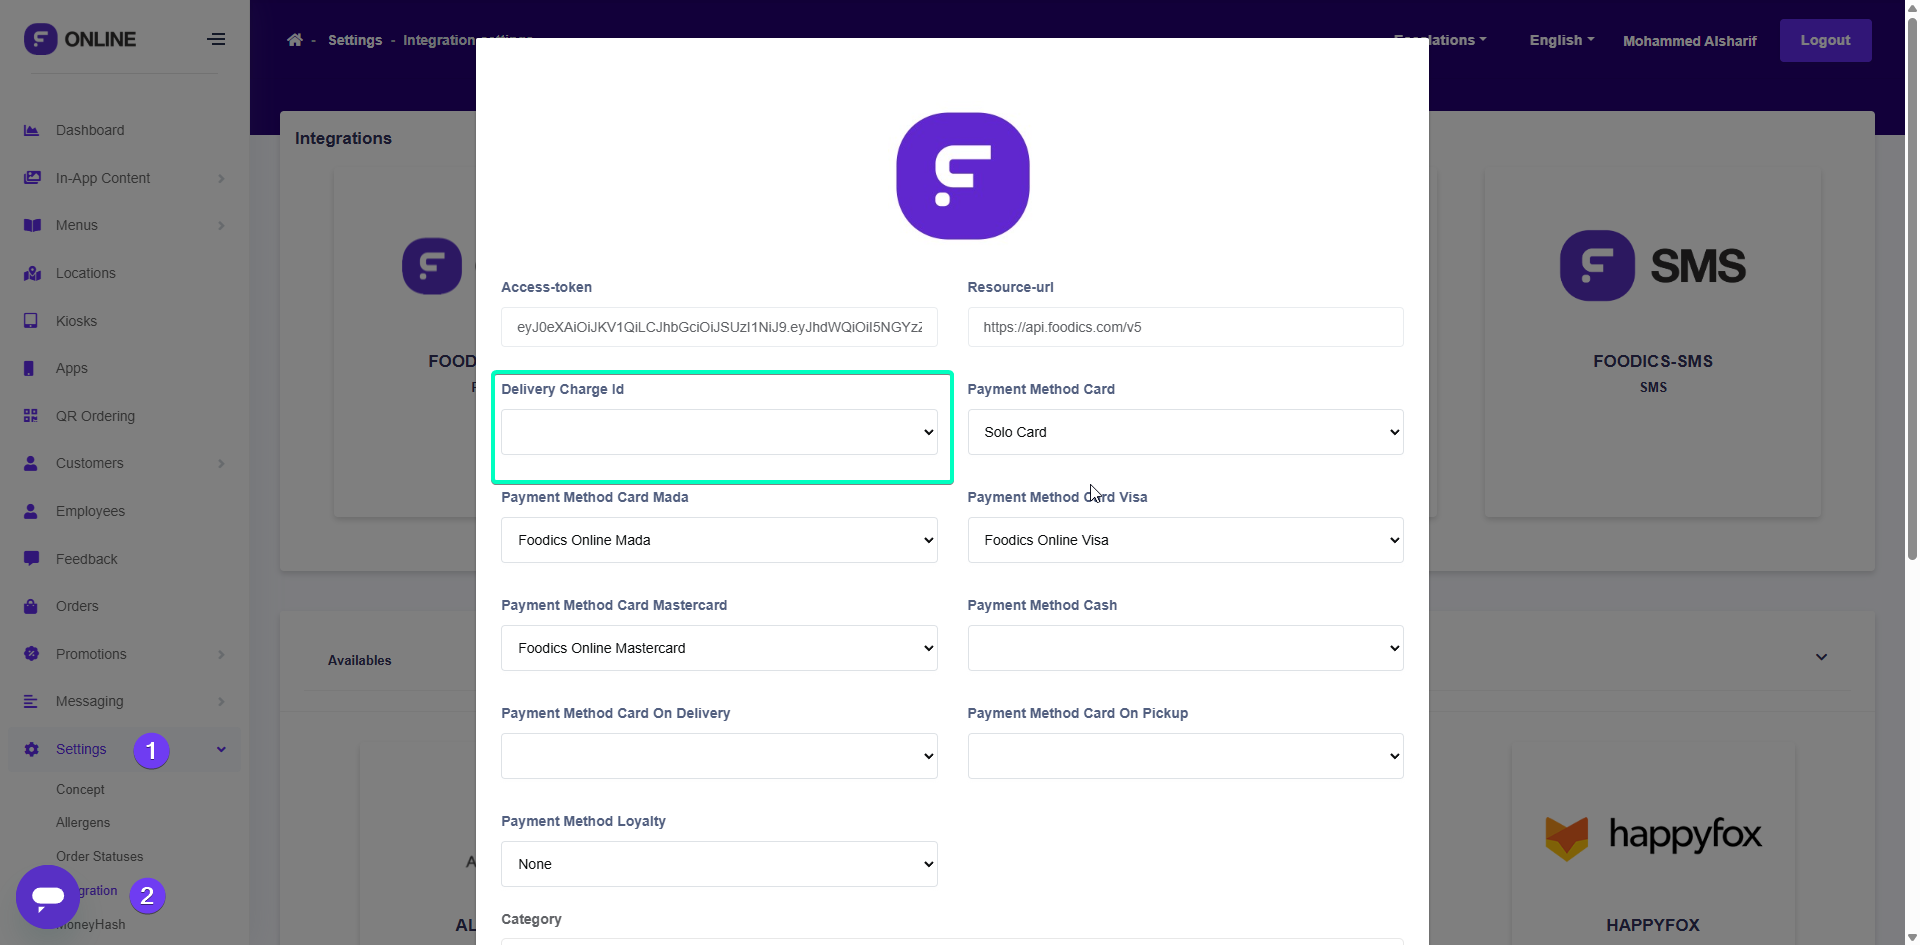Click the Locations map icon in sidebar
Image resolution: width=1920 pixels, height=945 pixels.
32,273
